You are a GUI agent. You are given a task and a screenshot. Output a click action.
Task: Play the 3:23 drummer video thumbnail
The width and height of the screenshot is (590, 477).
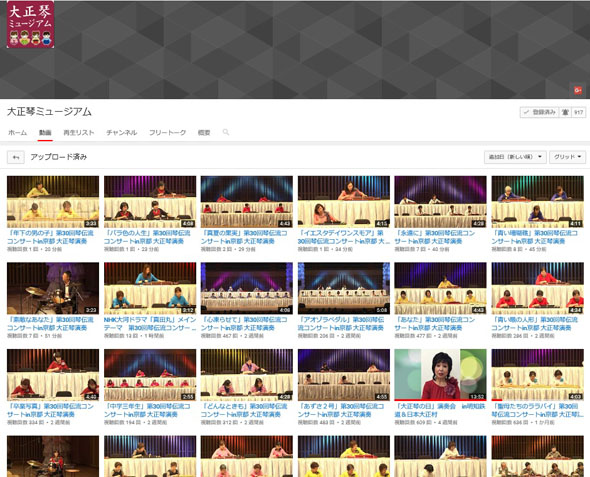(x=53, y=288)
